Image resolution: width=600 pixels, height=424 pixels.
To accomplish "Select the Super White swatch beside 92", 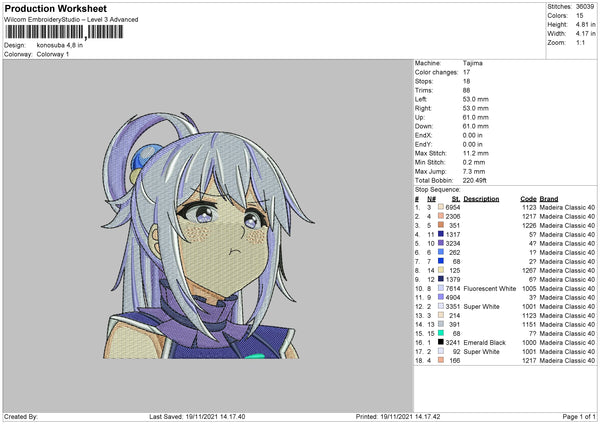I will [x=441, y=351].
